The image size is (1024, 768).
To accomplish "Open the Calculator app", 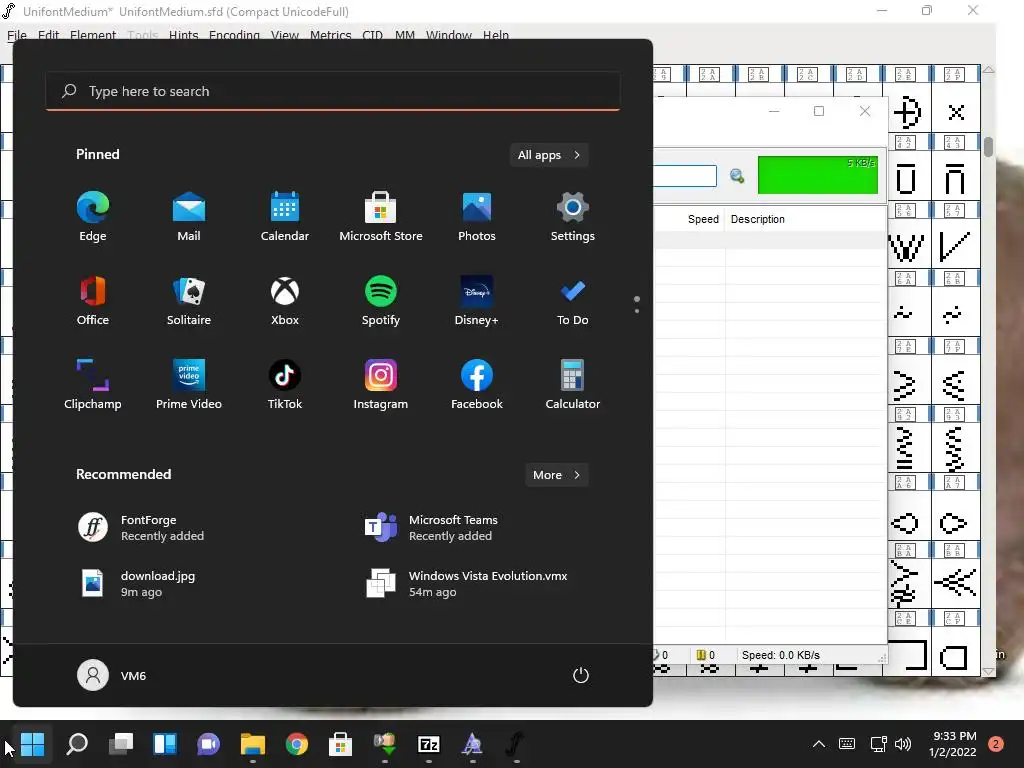I will pyautogui.click(x=573, y=385).
